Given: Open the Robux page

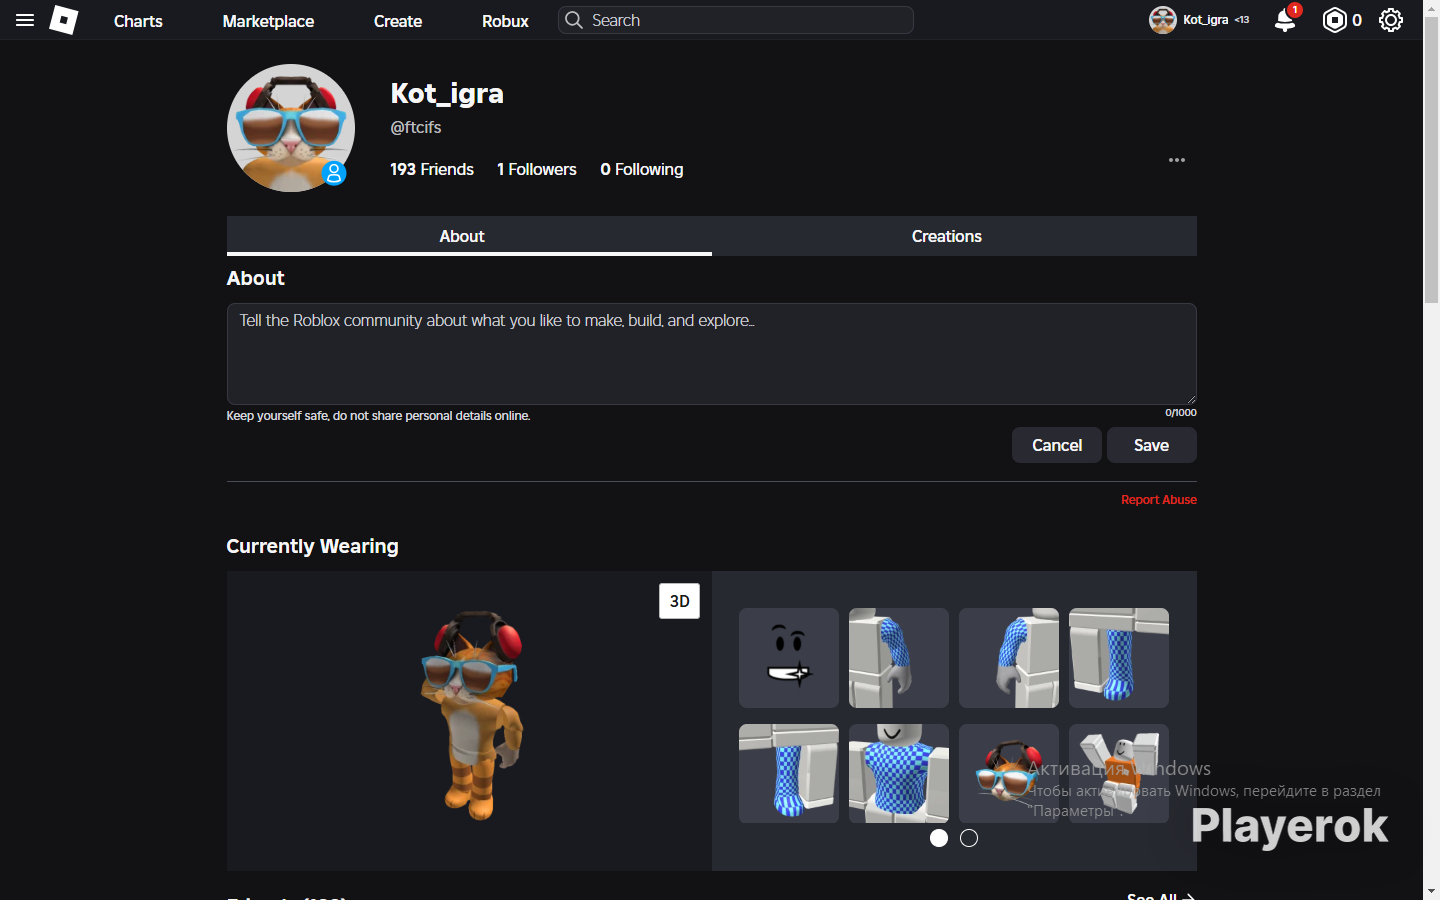Looking at the screenshot, I should (505, 21).
